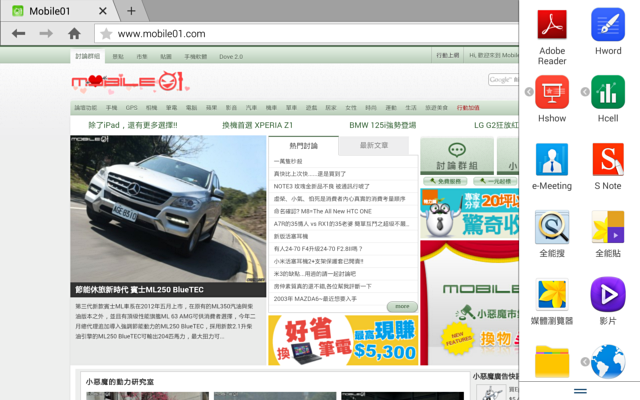The height and width of the screenshot is (400, 640).
Task: Open the yellow file manager folder app
Action: click(x=552, y=361)
